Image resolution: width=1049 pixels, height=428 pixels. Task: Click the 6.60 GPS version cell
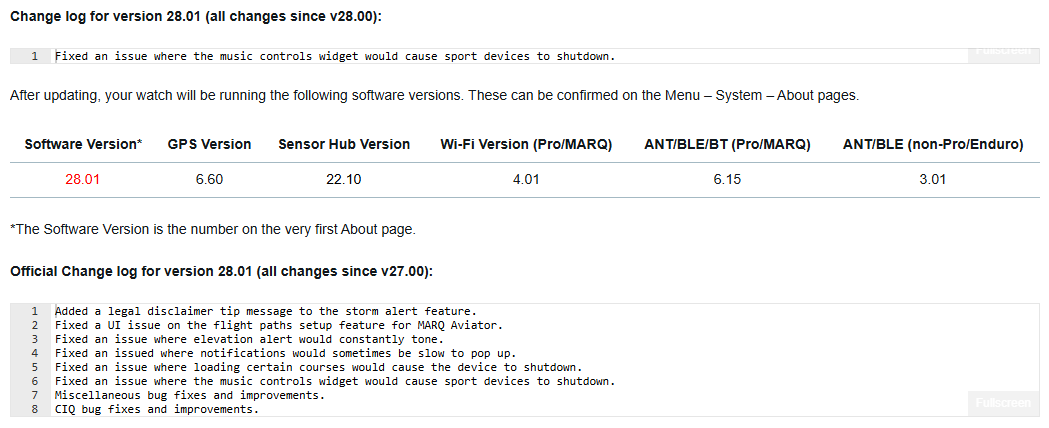(210, 180)
